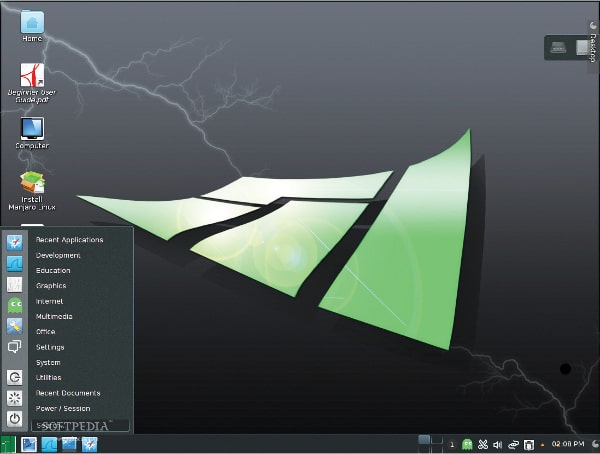Click the spinner icon in the menu sidebar
The image size is (600, 454).
click(x=15, y=398)
